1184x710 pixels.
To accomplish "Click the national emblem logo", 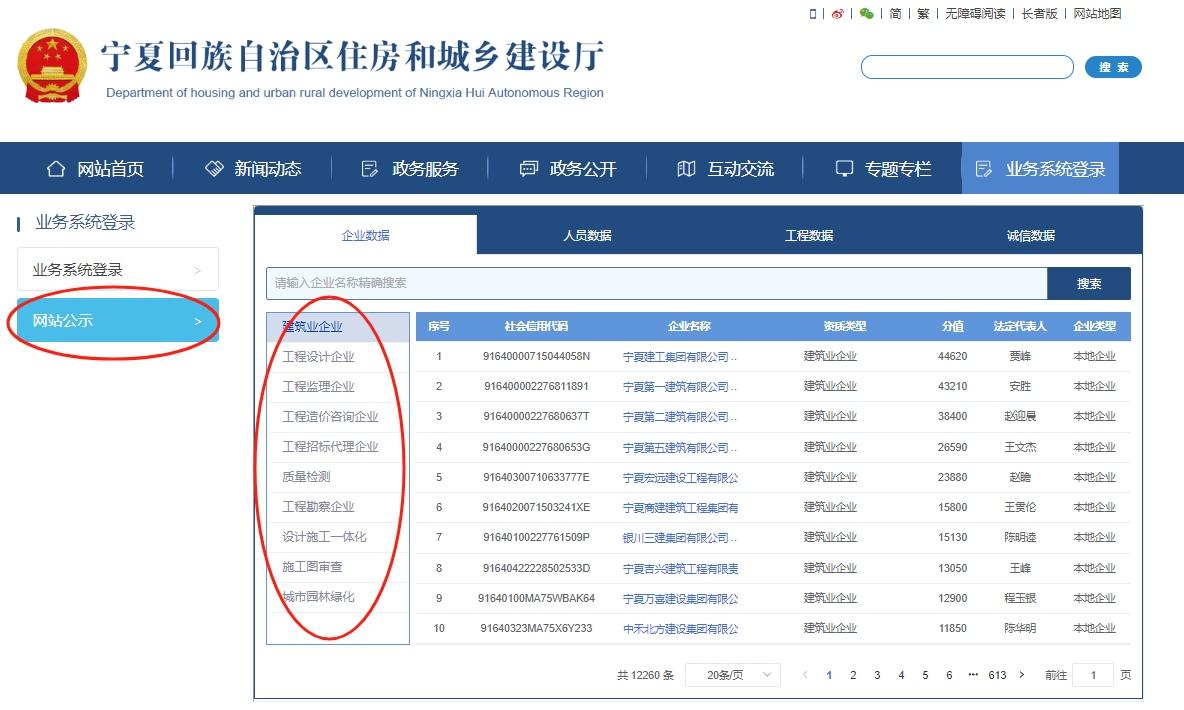I will click(52, 66).
